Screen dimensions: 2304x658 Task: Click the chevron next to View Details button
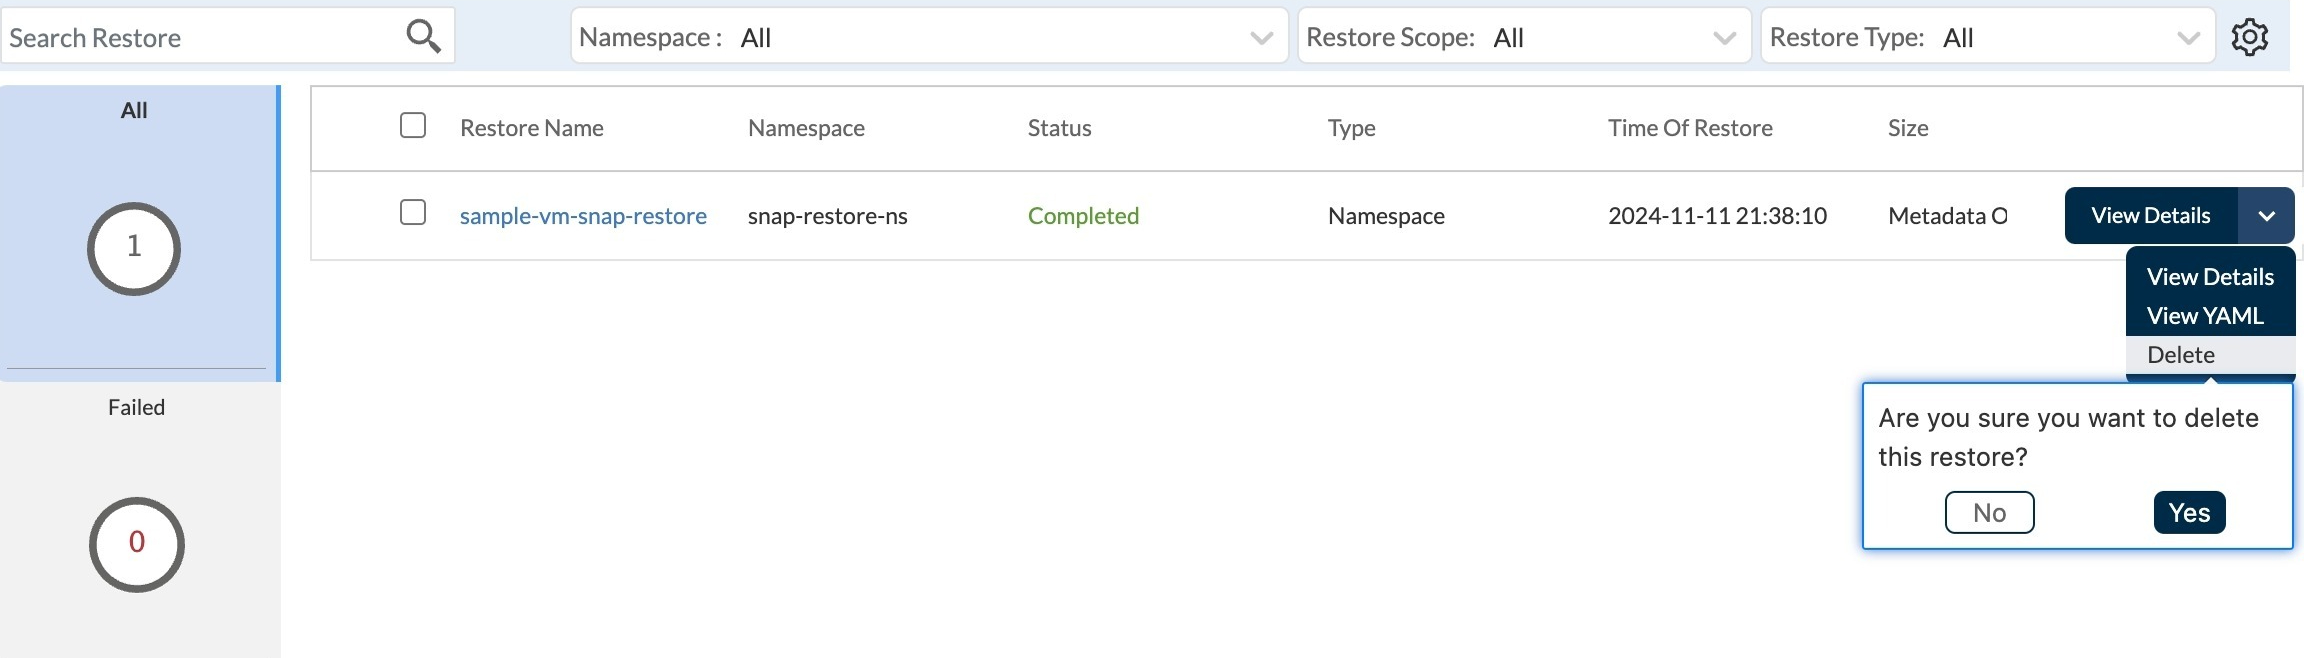(2266, 216)
